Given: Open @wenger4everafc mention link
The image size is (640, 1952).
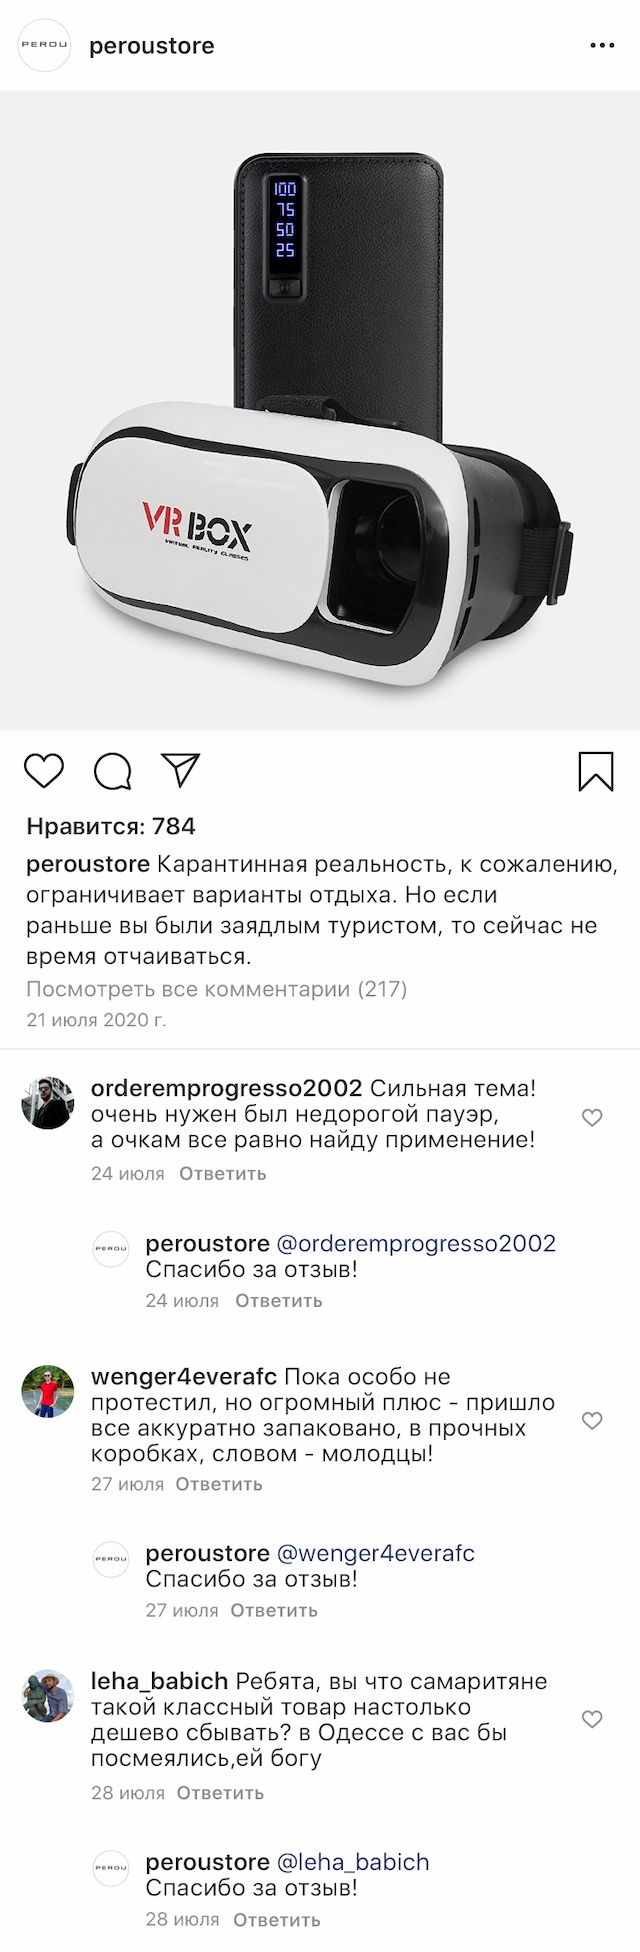Looking at the screenshot, I should tap(375, 1553).
